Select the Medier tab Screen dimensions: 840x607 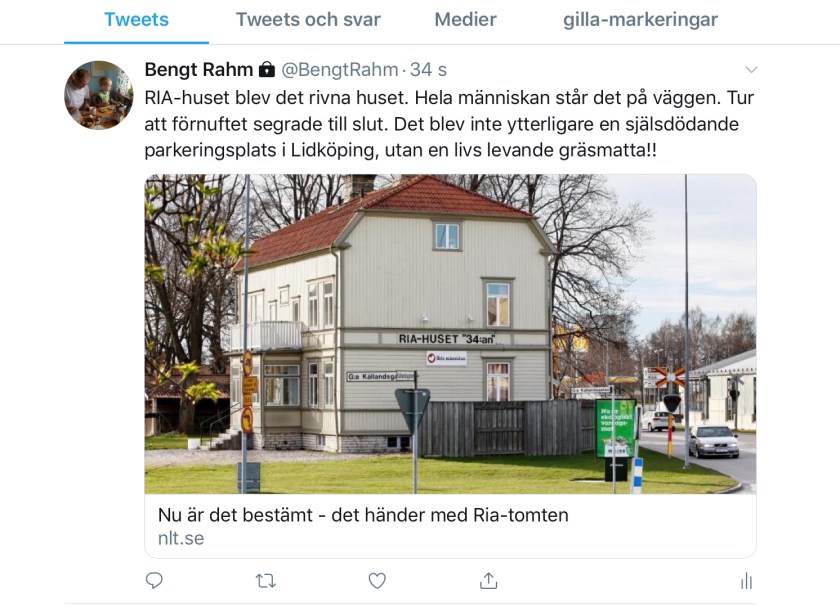click(x=466, y=20)
